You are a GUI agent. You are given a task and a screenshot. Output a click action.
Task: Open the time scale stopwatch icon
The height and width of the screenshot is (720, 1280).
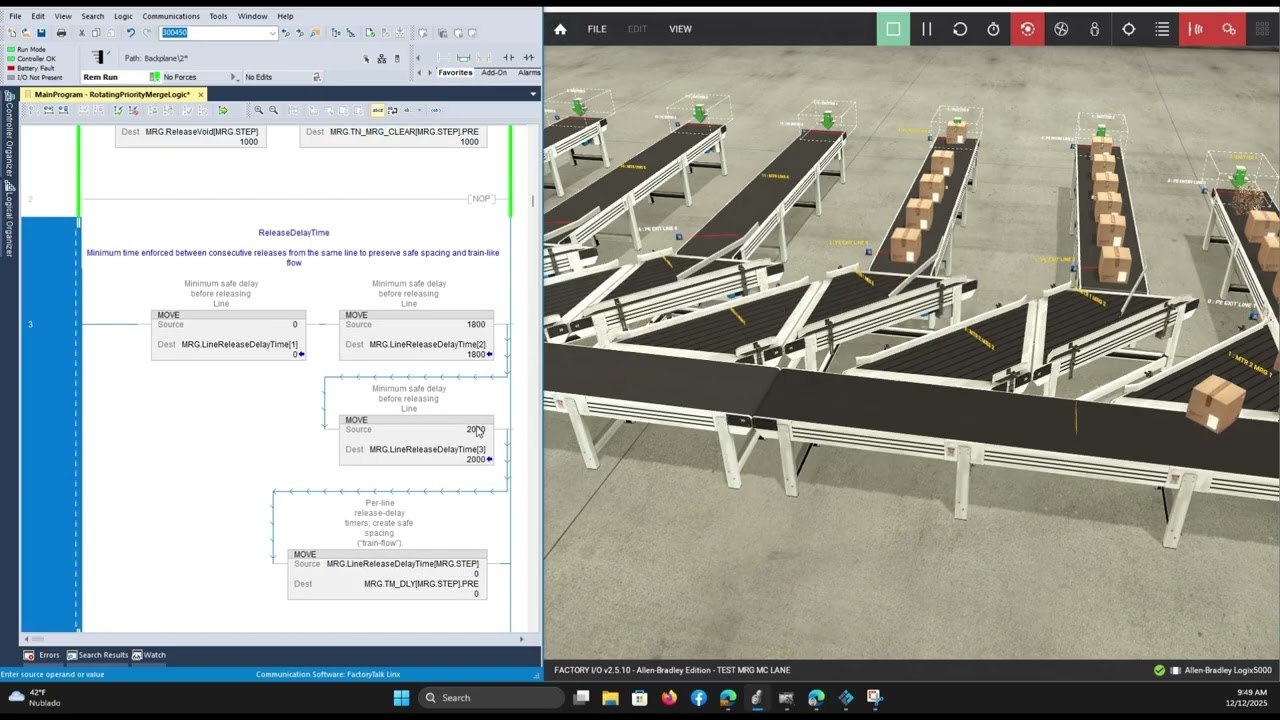click(x=993, y=29)
